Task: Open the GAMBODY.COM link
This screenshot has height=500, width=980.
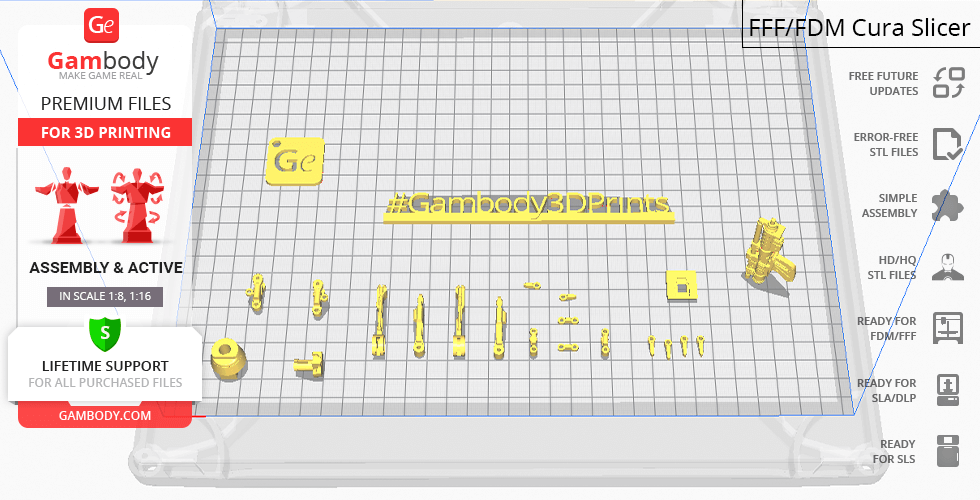Action: click(x=104, y=415)
